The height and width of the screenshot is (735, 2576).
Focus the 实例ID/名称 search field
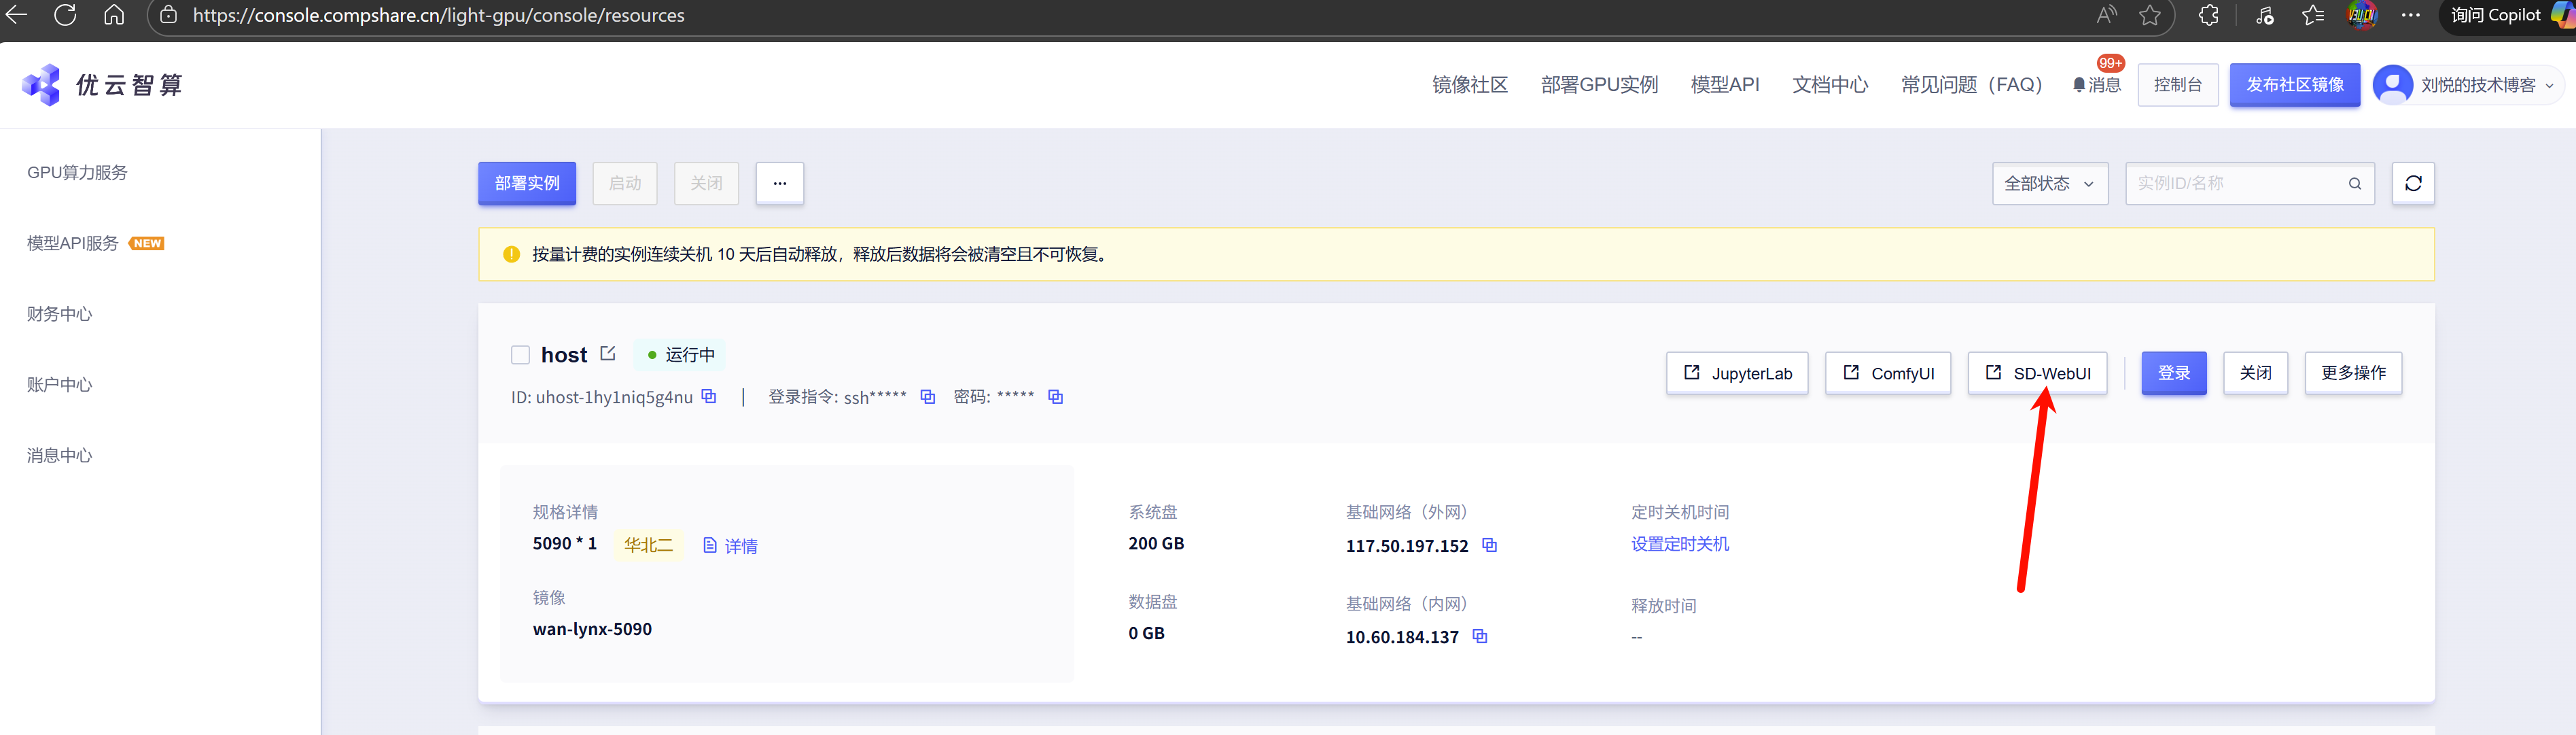[x=2235, y=183]
